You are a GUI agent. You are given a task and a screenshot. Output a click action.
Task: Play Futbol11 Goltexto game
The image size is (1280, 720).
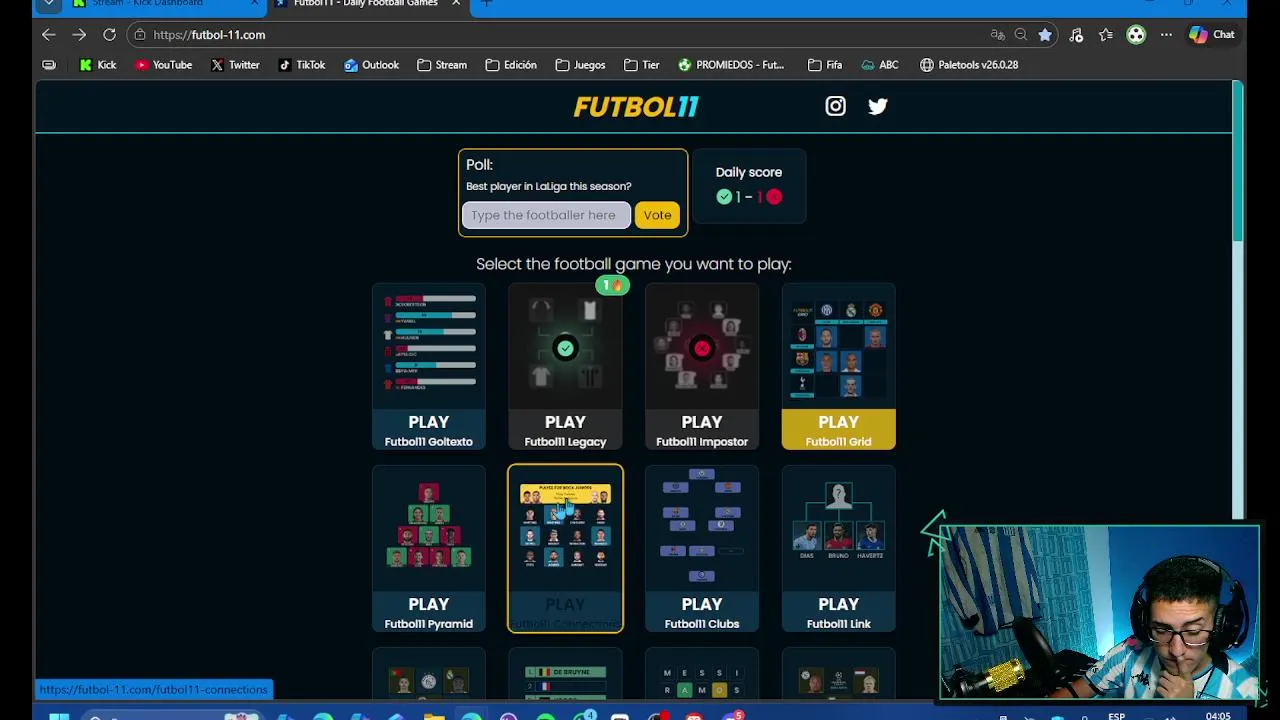coord(429,367)
